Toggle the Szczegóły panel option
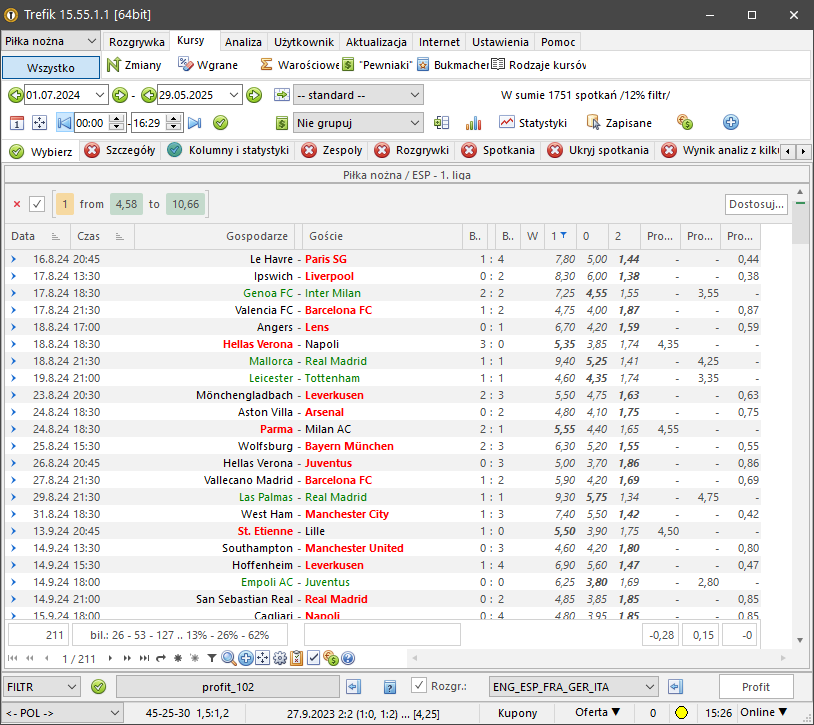Image resolution: width=814 pixels, height=725 pixels. click(119, 151)
